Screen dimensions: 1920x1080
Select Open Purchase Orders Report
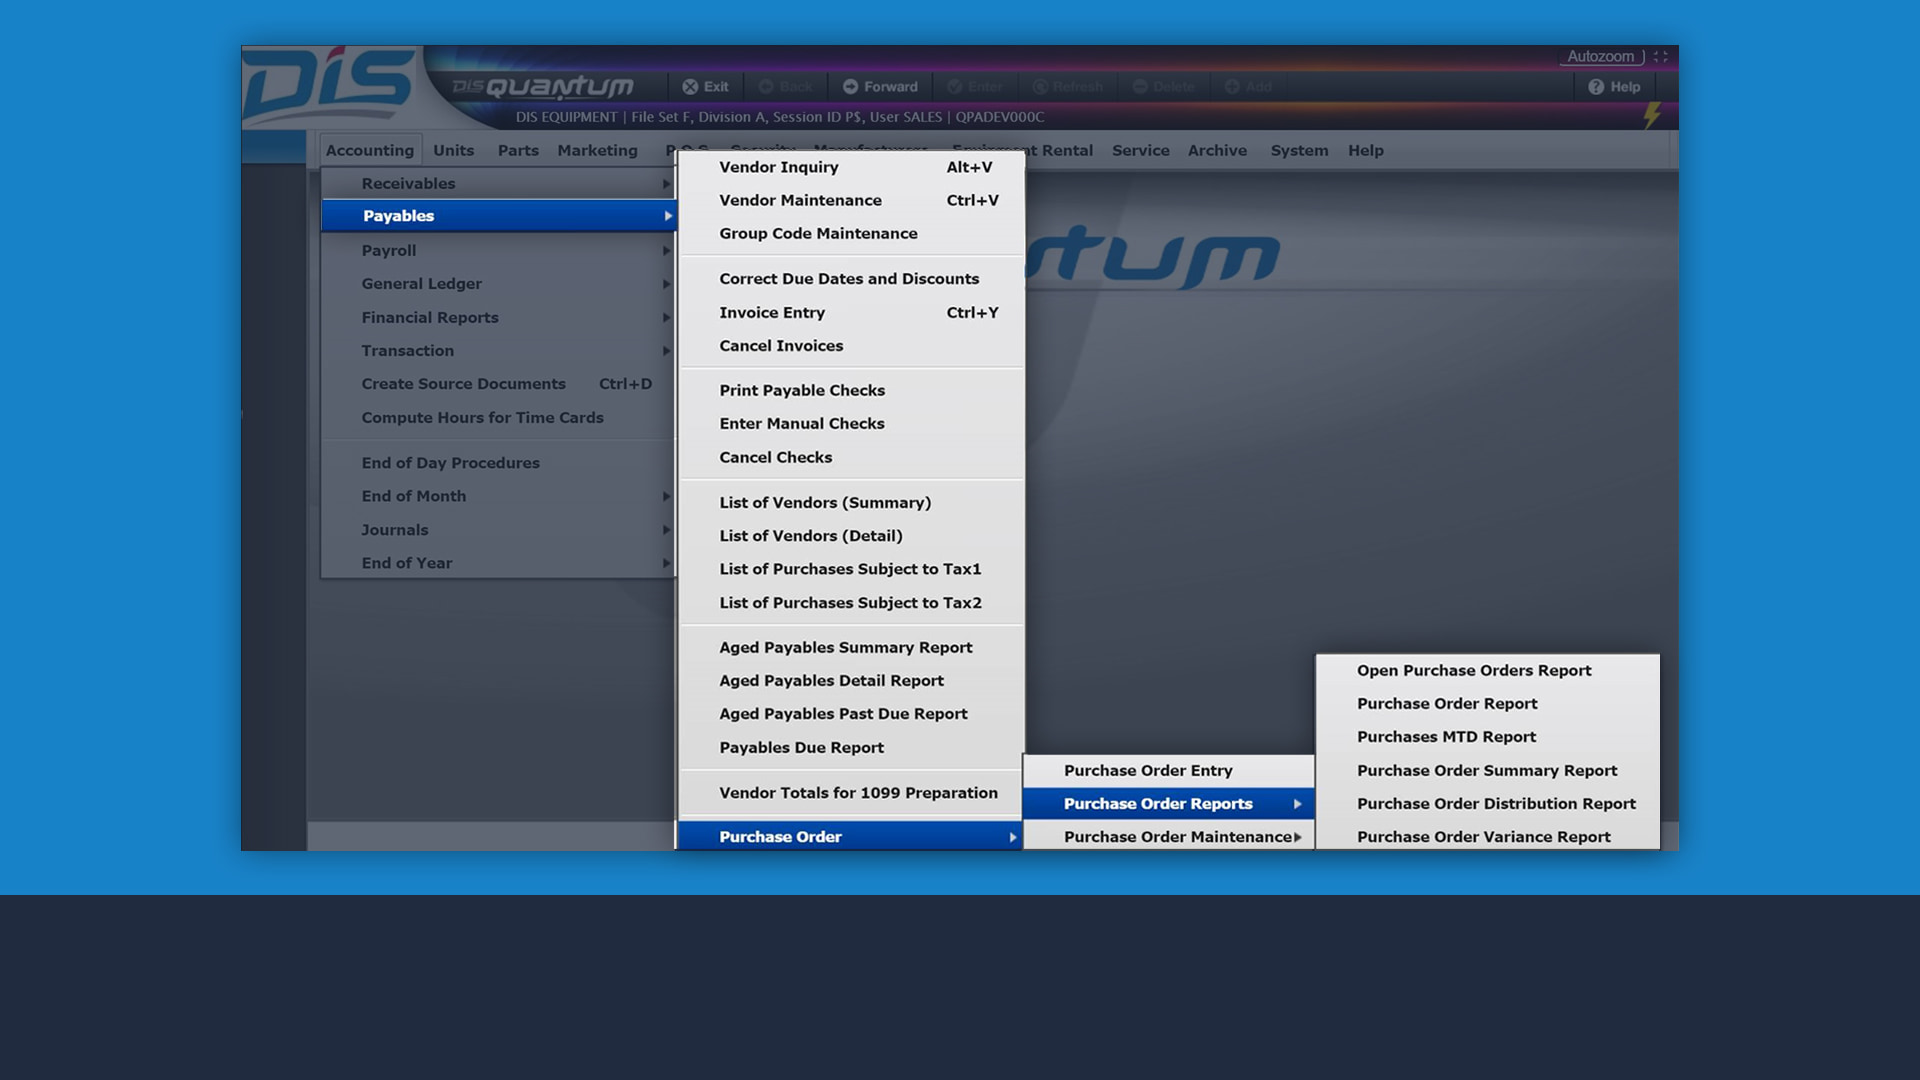click(x=1474, y=671)
